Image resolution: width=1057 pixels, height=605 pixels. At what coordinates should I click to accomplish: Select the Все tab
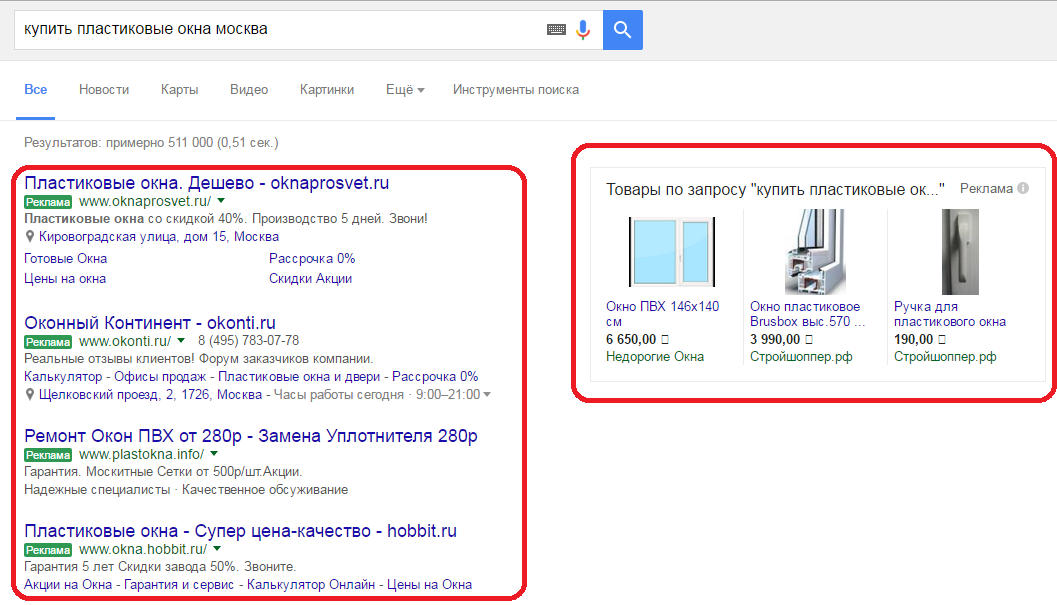coord(36,90)
